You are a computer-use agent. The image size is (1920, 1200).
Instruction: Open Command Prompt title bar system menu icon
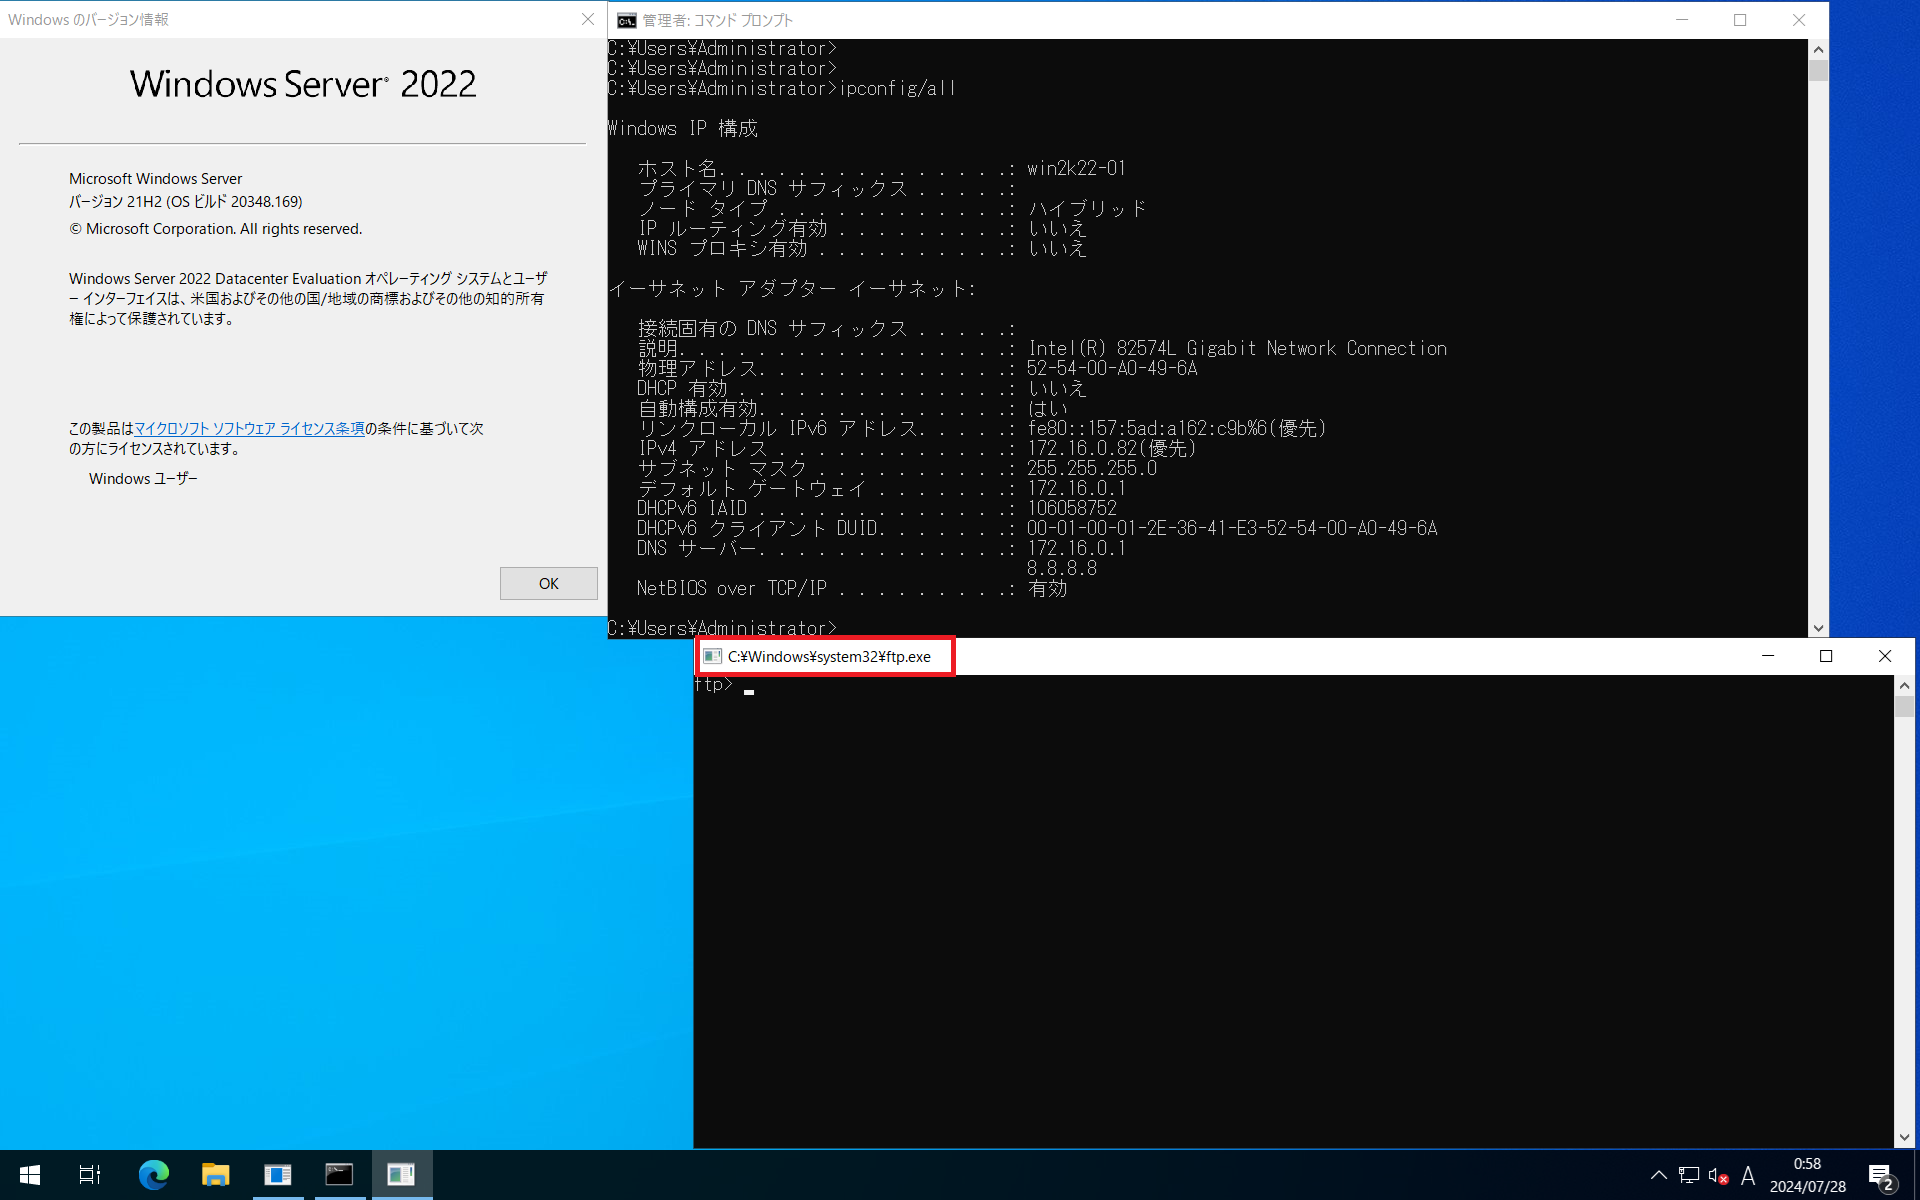click(627, 20)
